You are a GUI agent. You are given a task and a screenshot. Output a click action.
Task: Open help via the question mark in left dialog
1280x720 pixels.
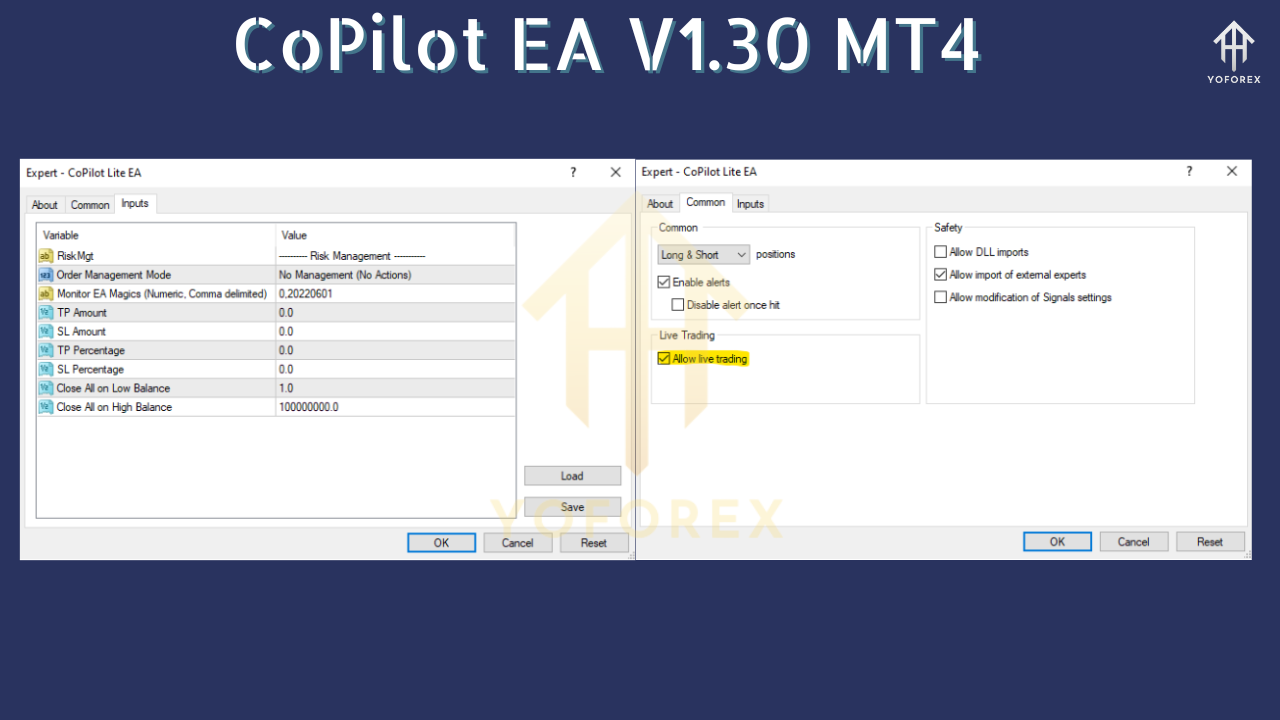[x=573, y=172]
